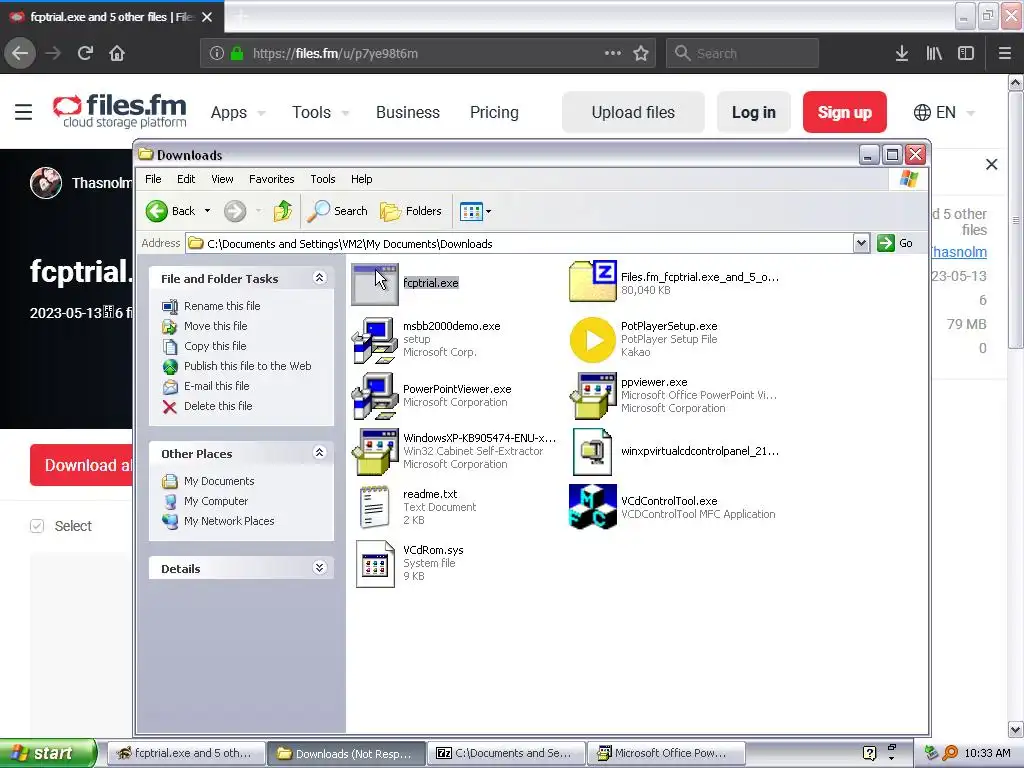Expand the Tools menu on files.fm
The width and height of the screenshot is (1024, 768).
pos(320,112)
